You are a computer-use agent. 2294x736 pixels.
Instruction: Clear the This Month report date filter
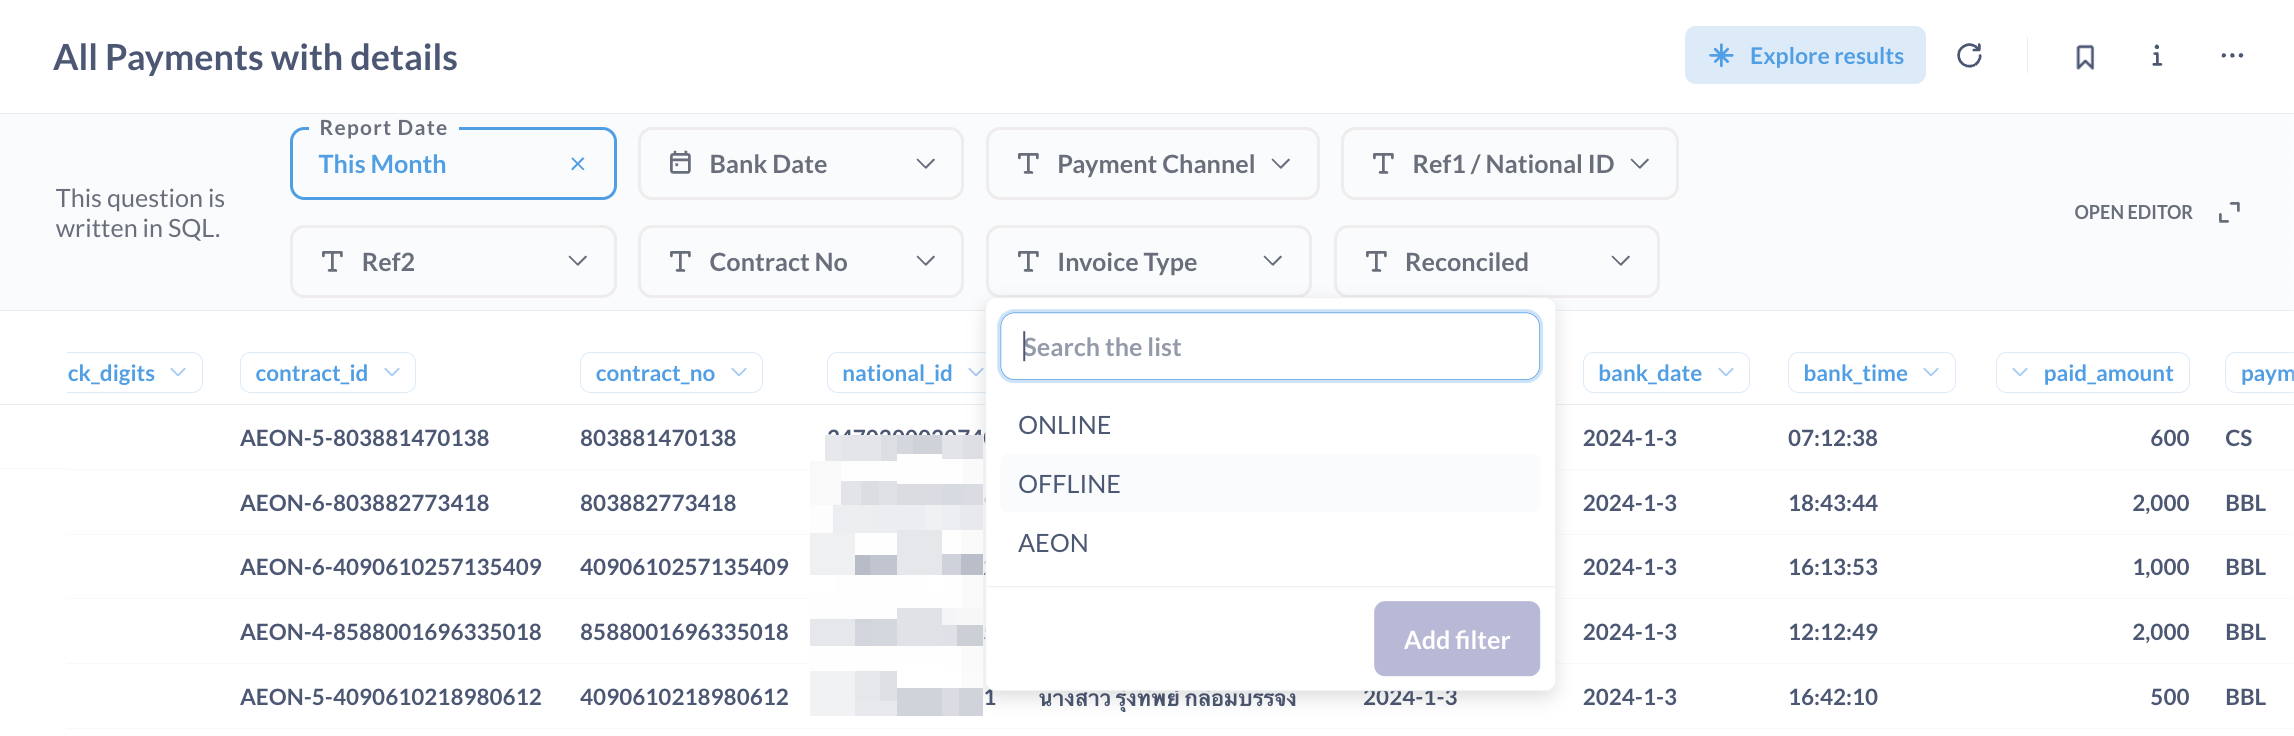point(577,164)
